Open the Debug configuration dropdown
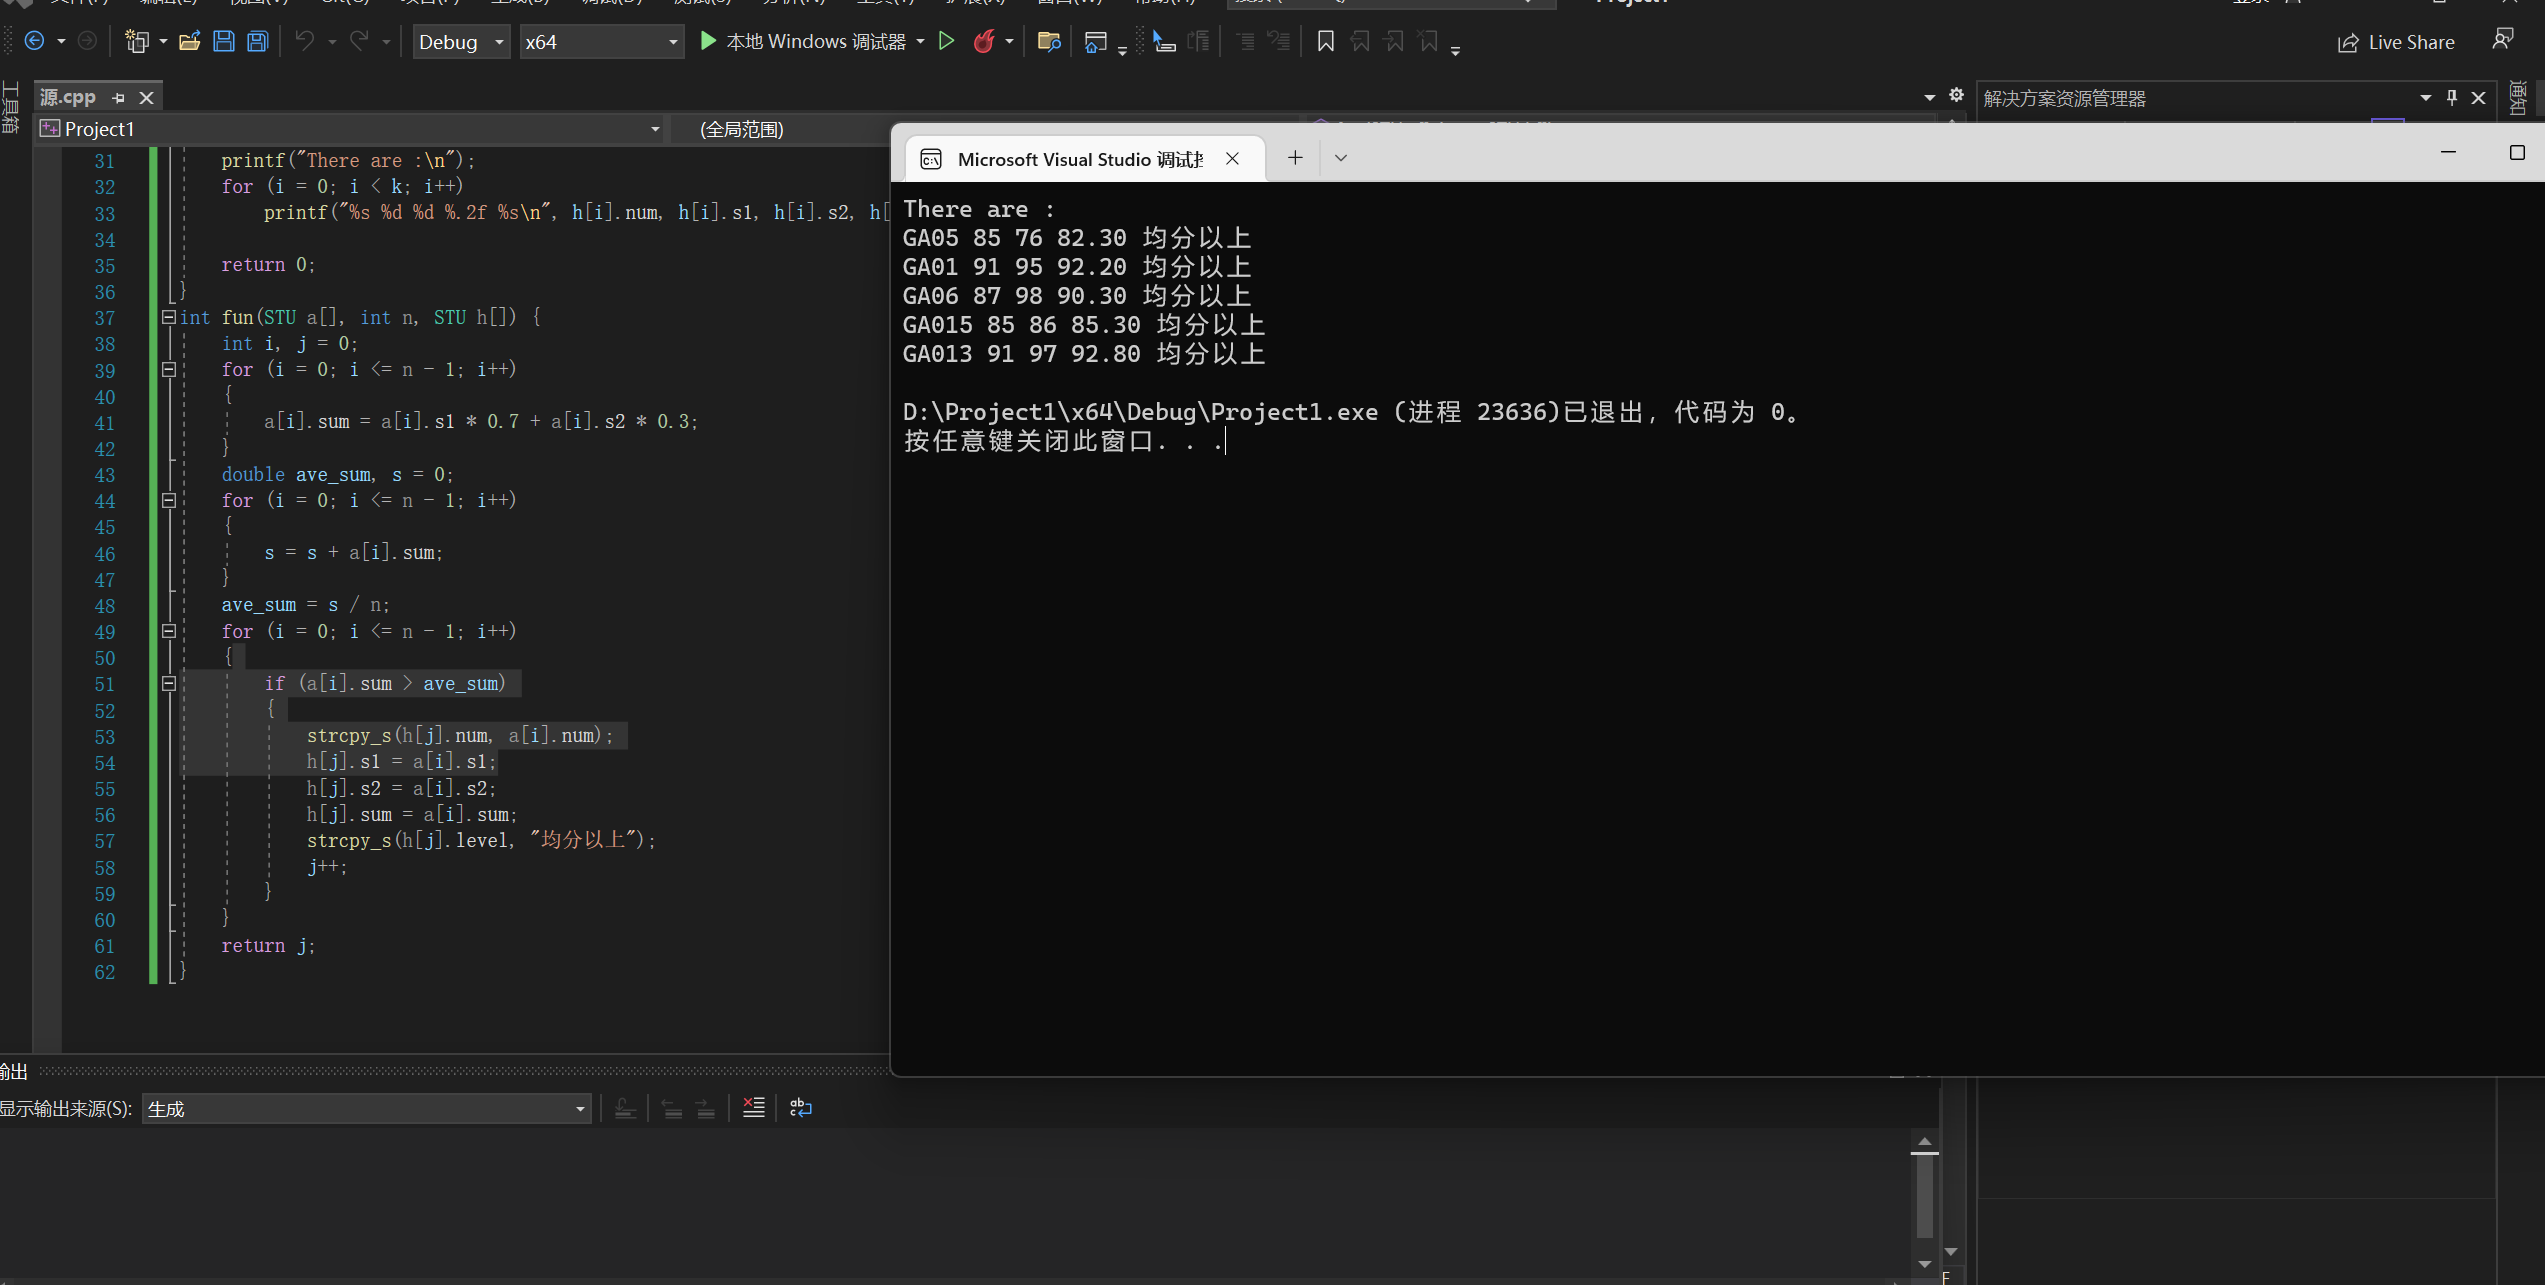 pyautogui.click(x=462, y=42)
